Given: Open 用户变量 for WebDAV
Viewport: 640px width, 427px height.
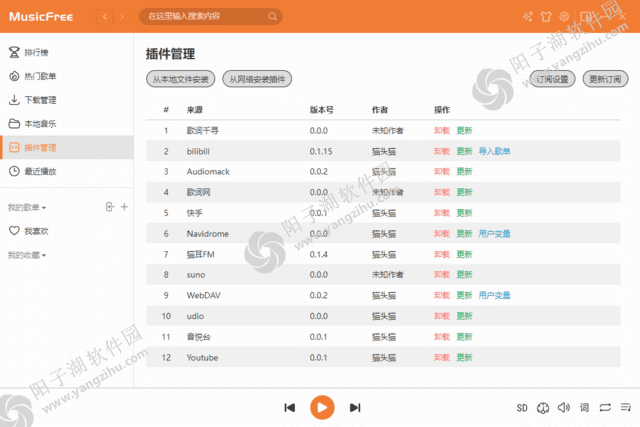Looking at the screenshot, I should tap(494, 296).
